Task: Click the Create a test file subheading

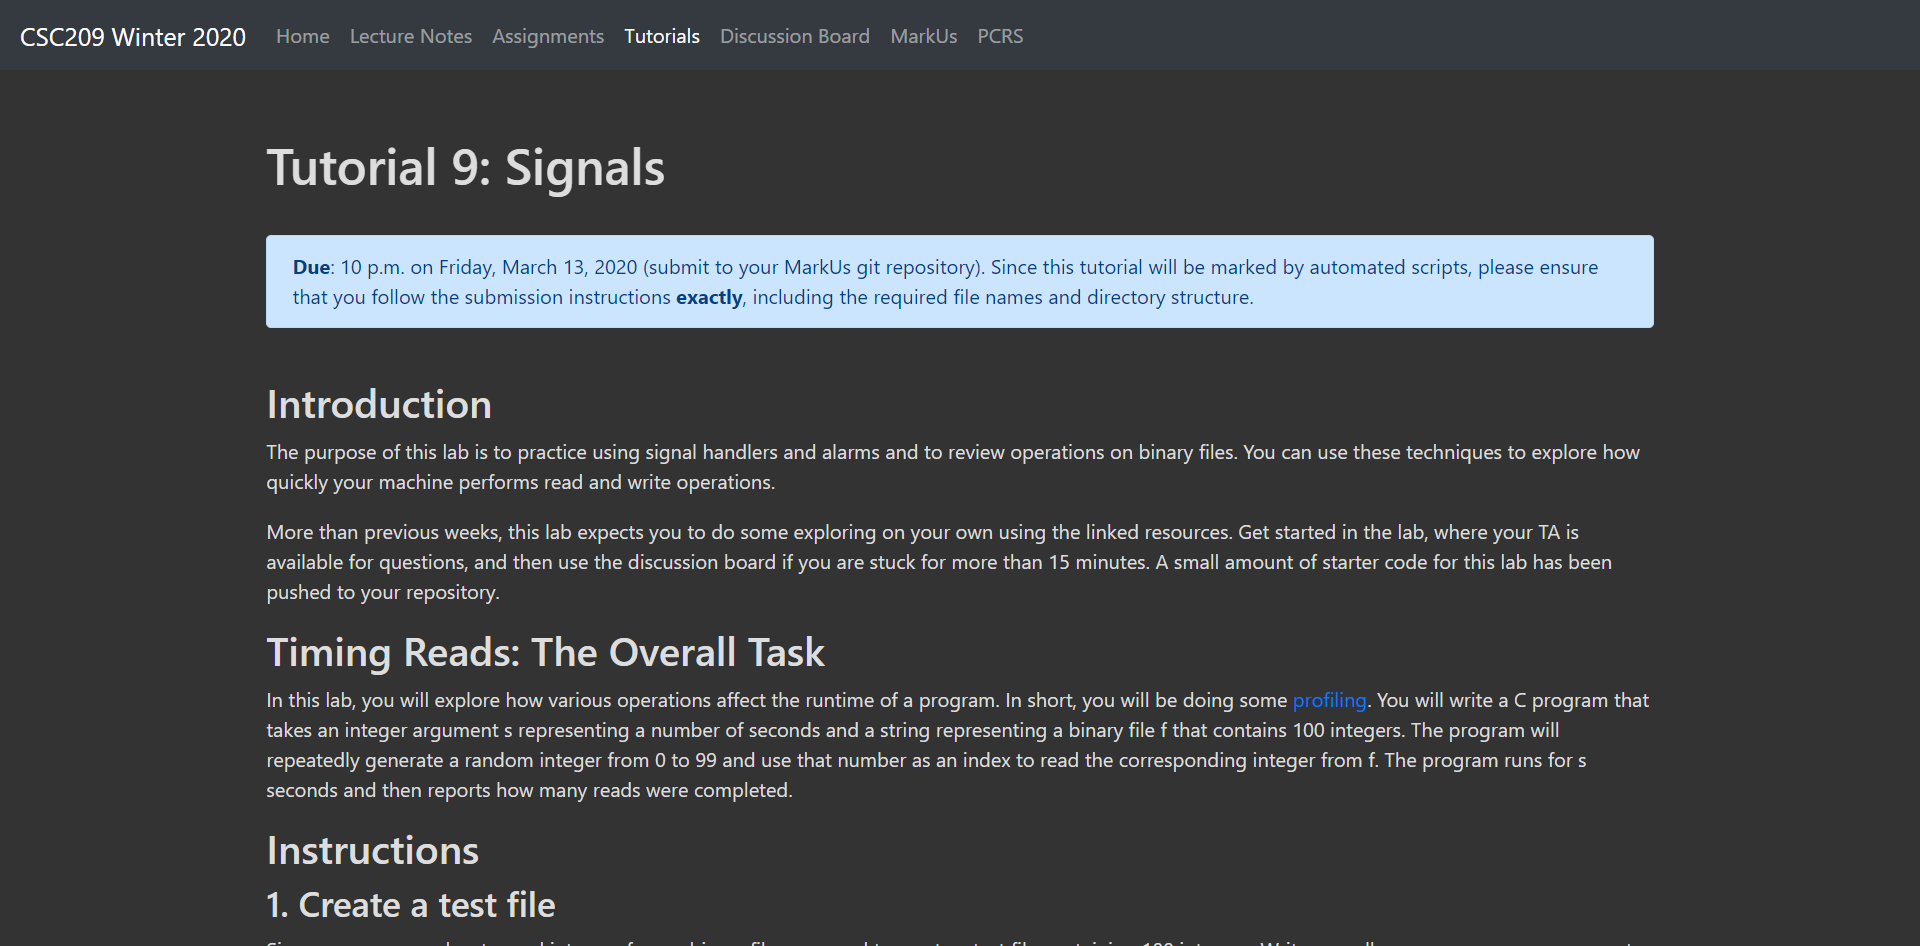Action: click(x=410, y=905)
